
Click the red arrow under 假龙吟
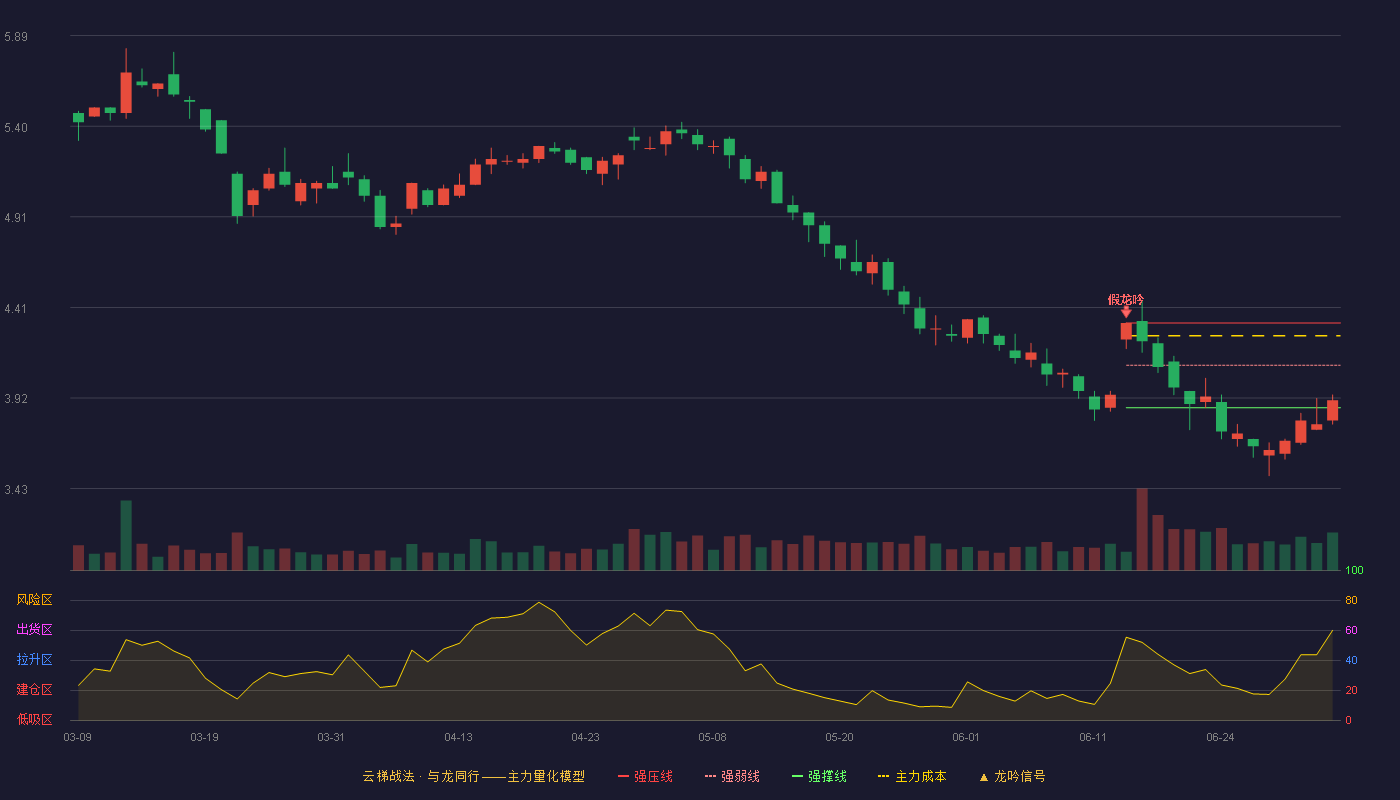[x=1126, y=313]
